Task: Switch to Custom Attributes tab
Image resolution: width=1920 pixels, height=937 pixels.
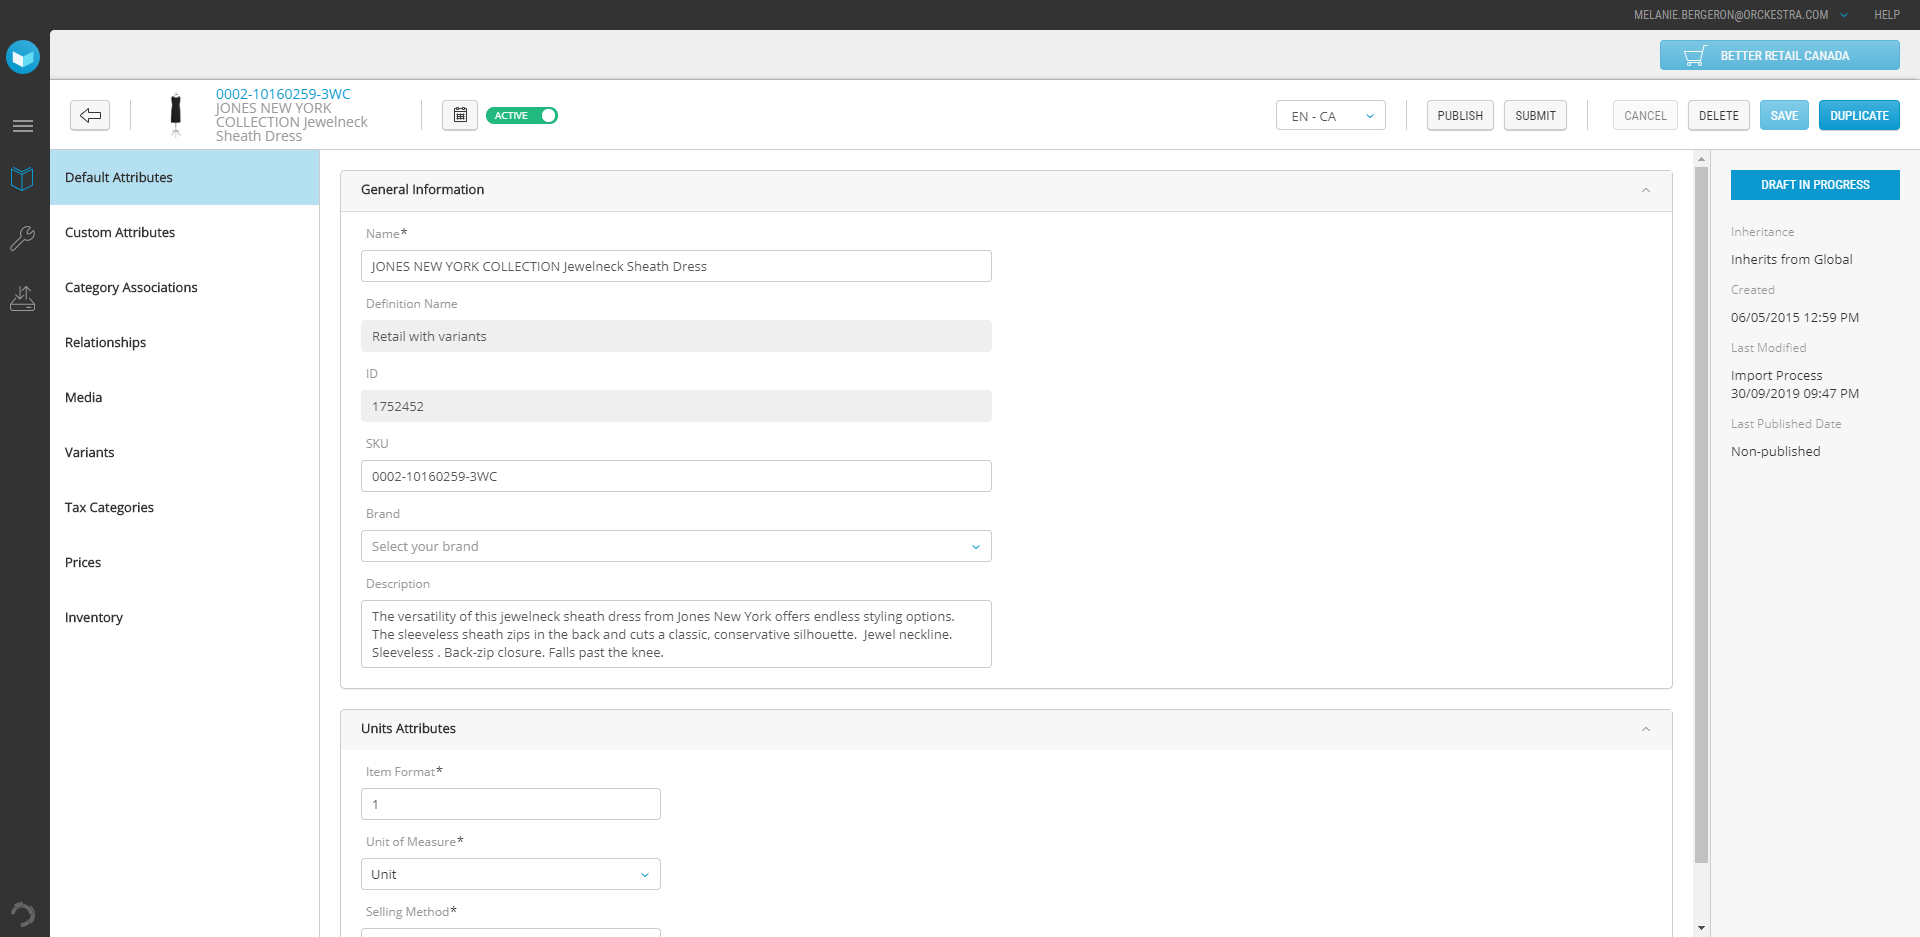Action: coord(120,232)
